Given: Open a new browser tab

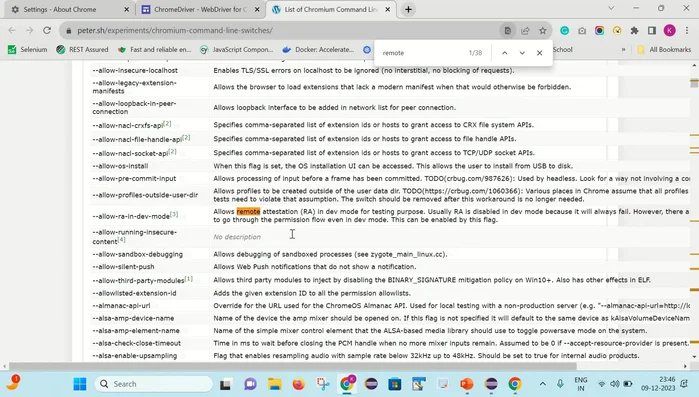Looking at the screenshot, I should [408, 9].
